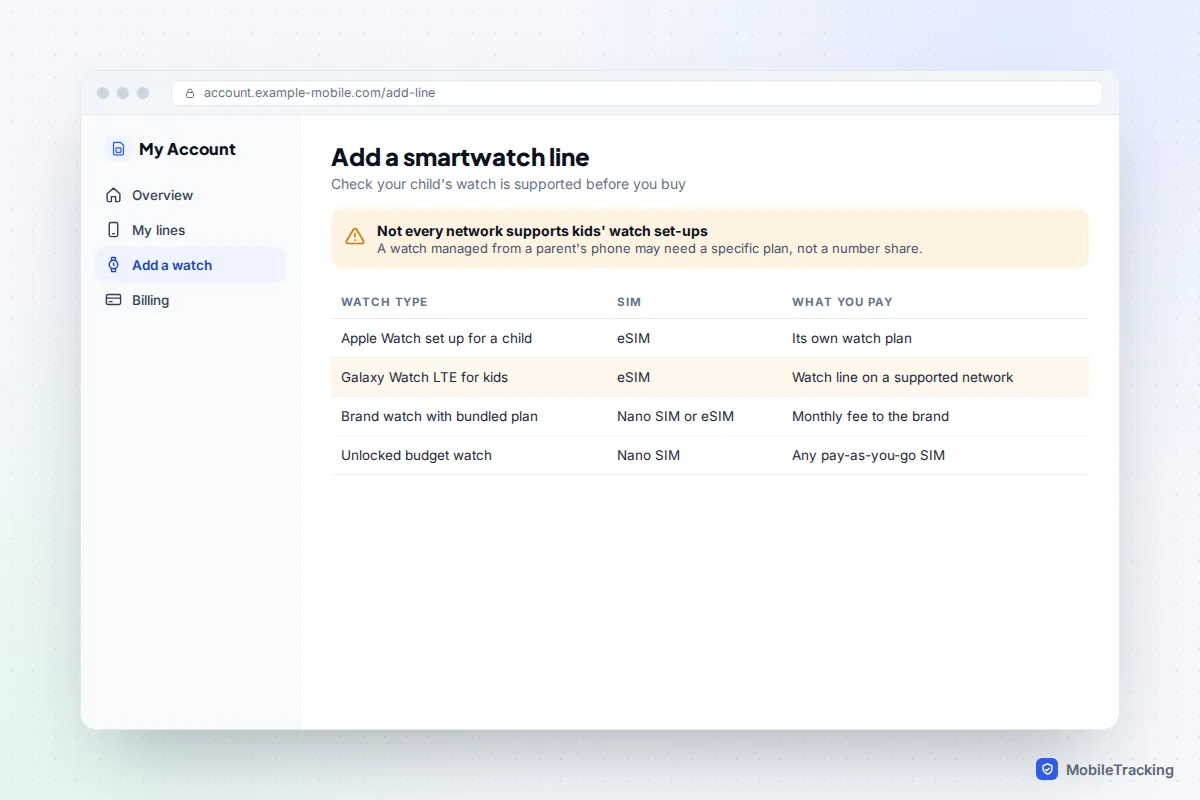
Task: Click the warning title about kids' watch set-ups
Action: tap(542, 231)
